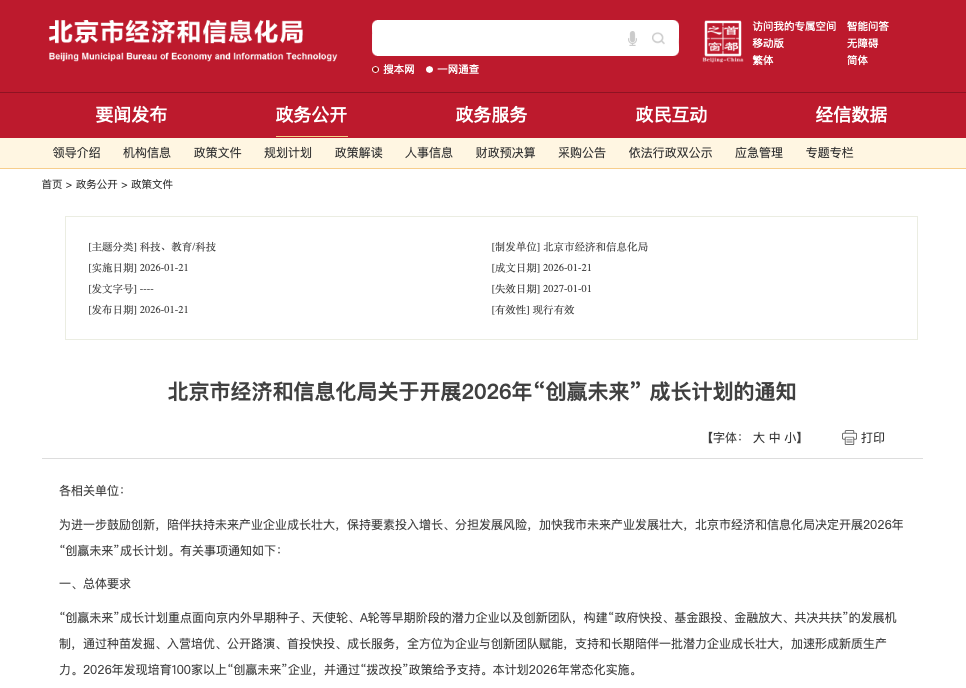Click the magnifier search icon
This screenshot has height=688, width=966.
(658, 39)
